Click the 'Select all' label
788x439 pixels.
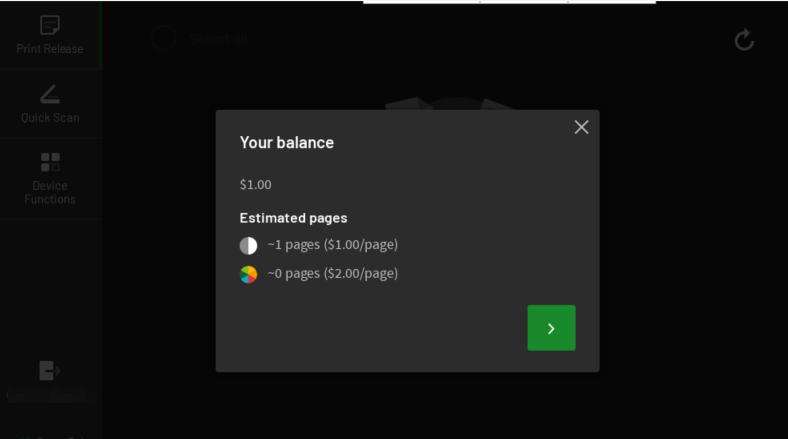click(219, 39)
